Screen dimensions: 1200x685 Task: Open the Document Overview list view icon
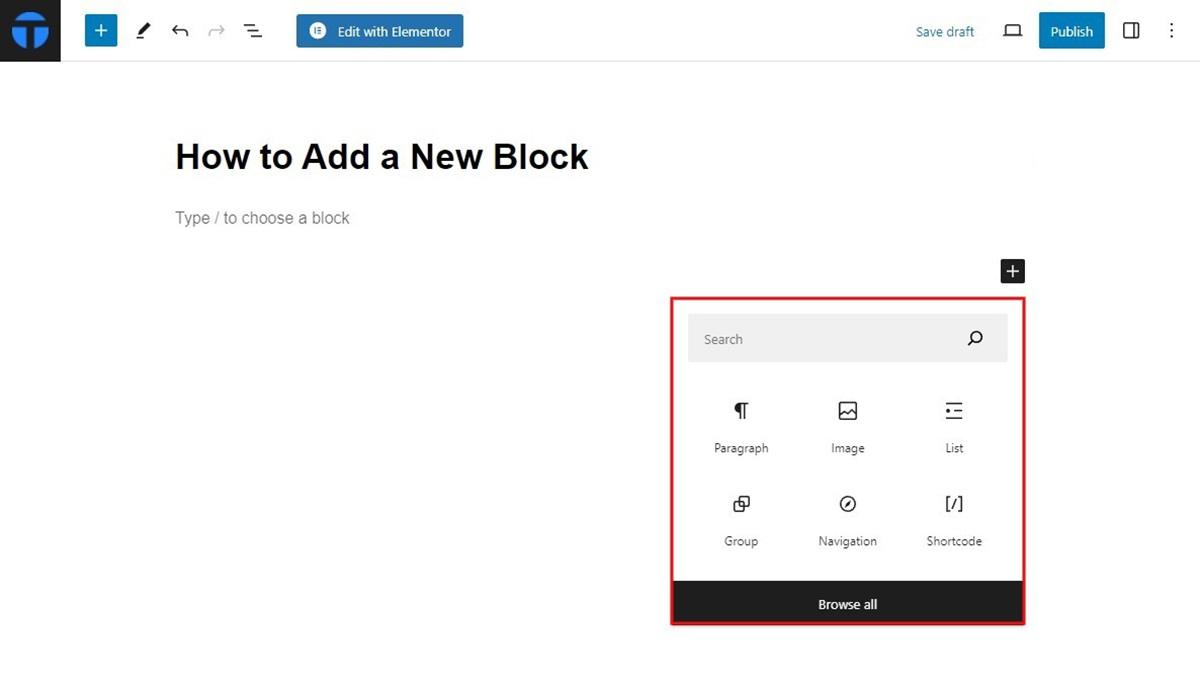(x=253, y=31)
